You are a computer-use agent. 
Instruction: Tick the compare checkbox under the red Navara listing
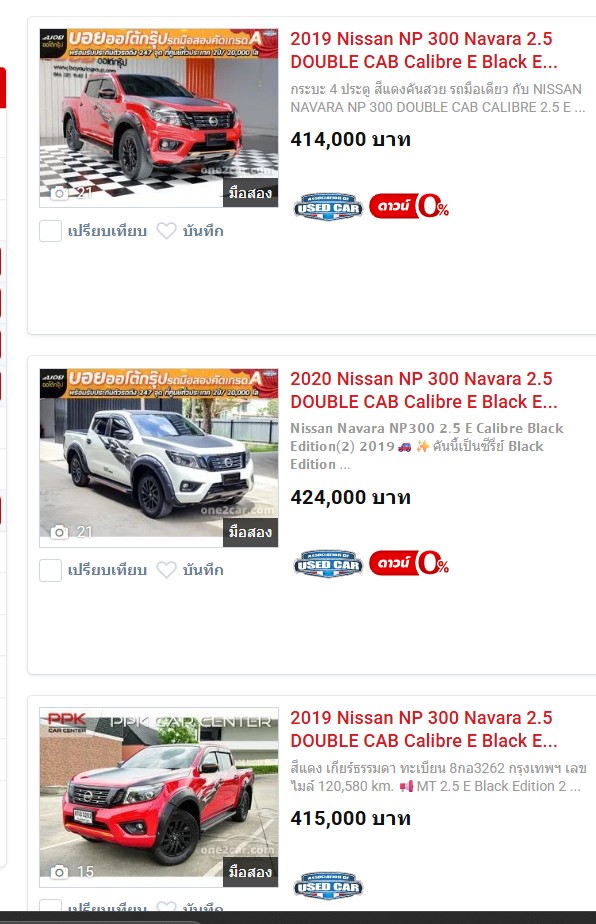click(50, 230)
